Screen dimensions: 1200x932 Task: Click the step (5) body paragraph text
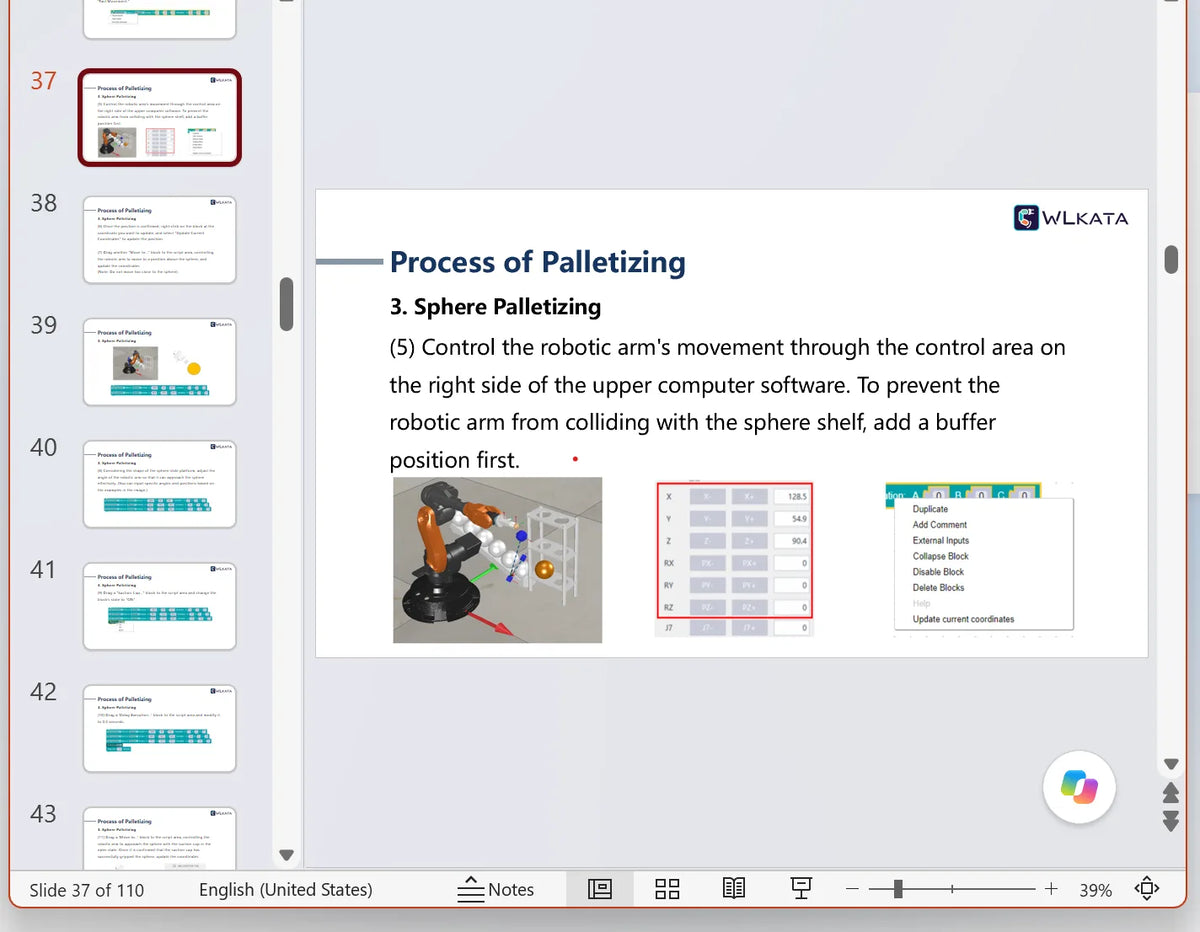pyautogui.click(x=727, y=404)
